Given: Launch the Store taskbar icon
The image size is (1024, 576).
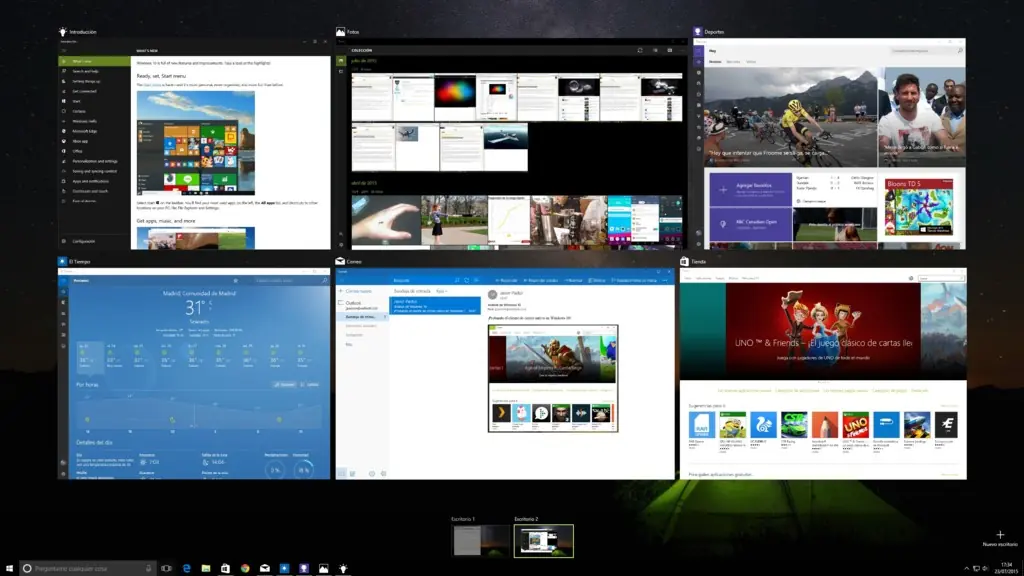Looking at the screenshot, I should click(225, 568).
